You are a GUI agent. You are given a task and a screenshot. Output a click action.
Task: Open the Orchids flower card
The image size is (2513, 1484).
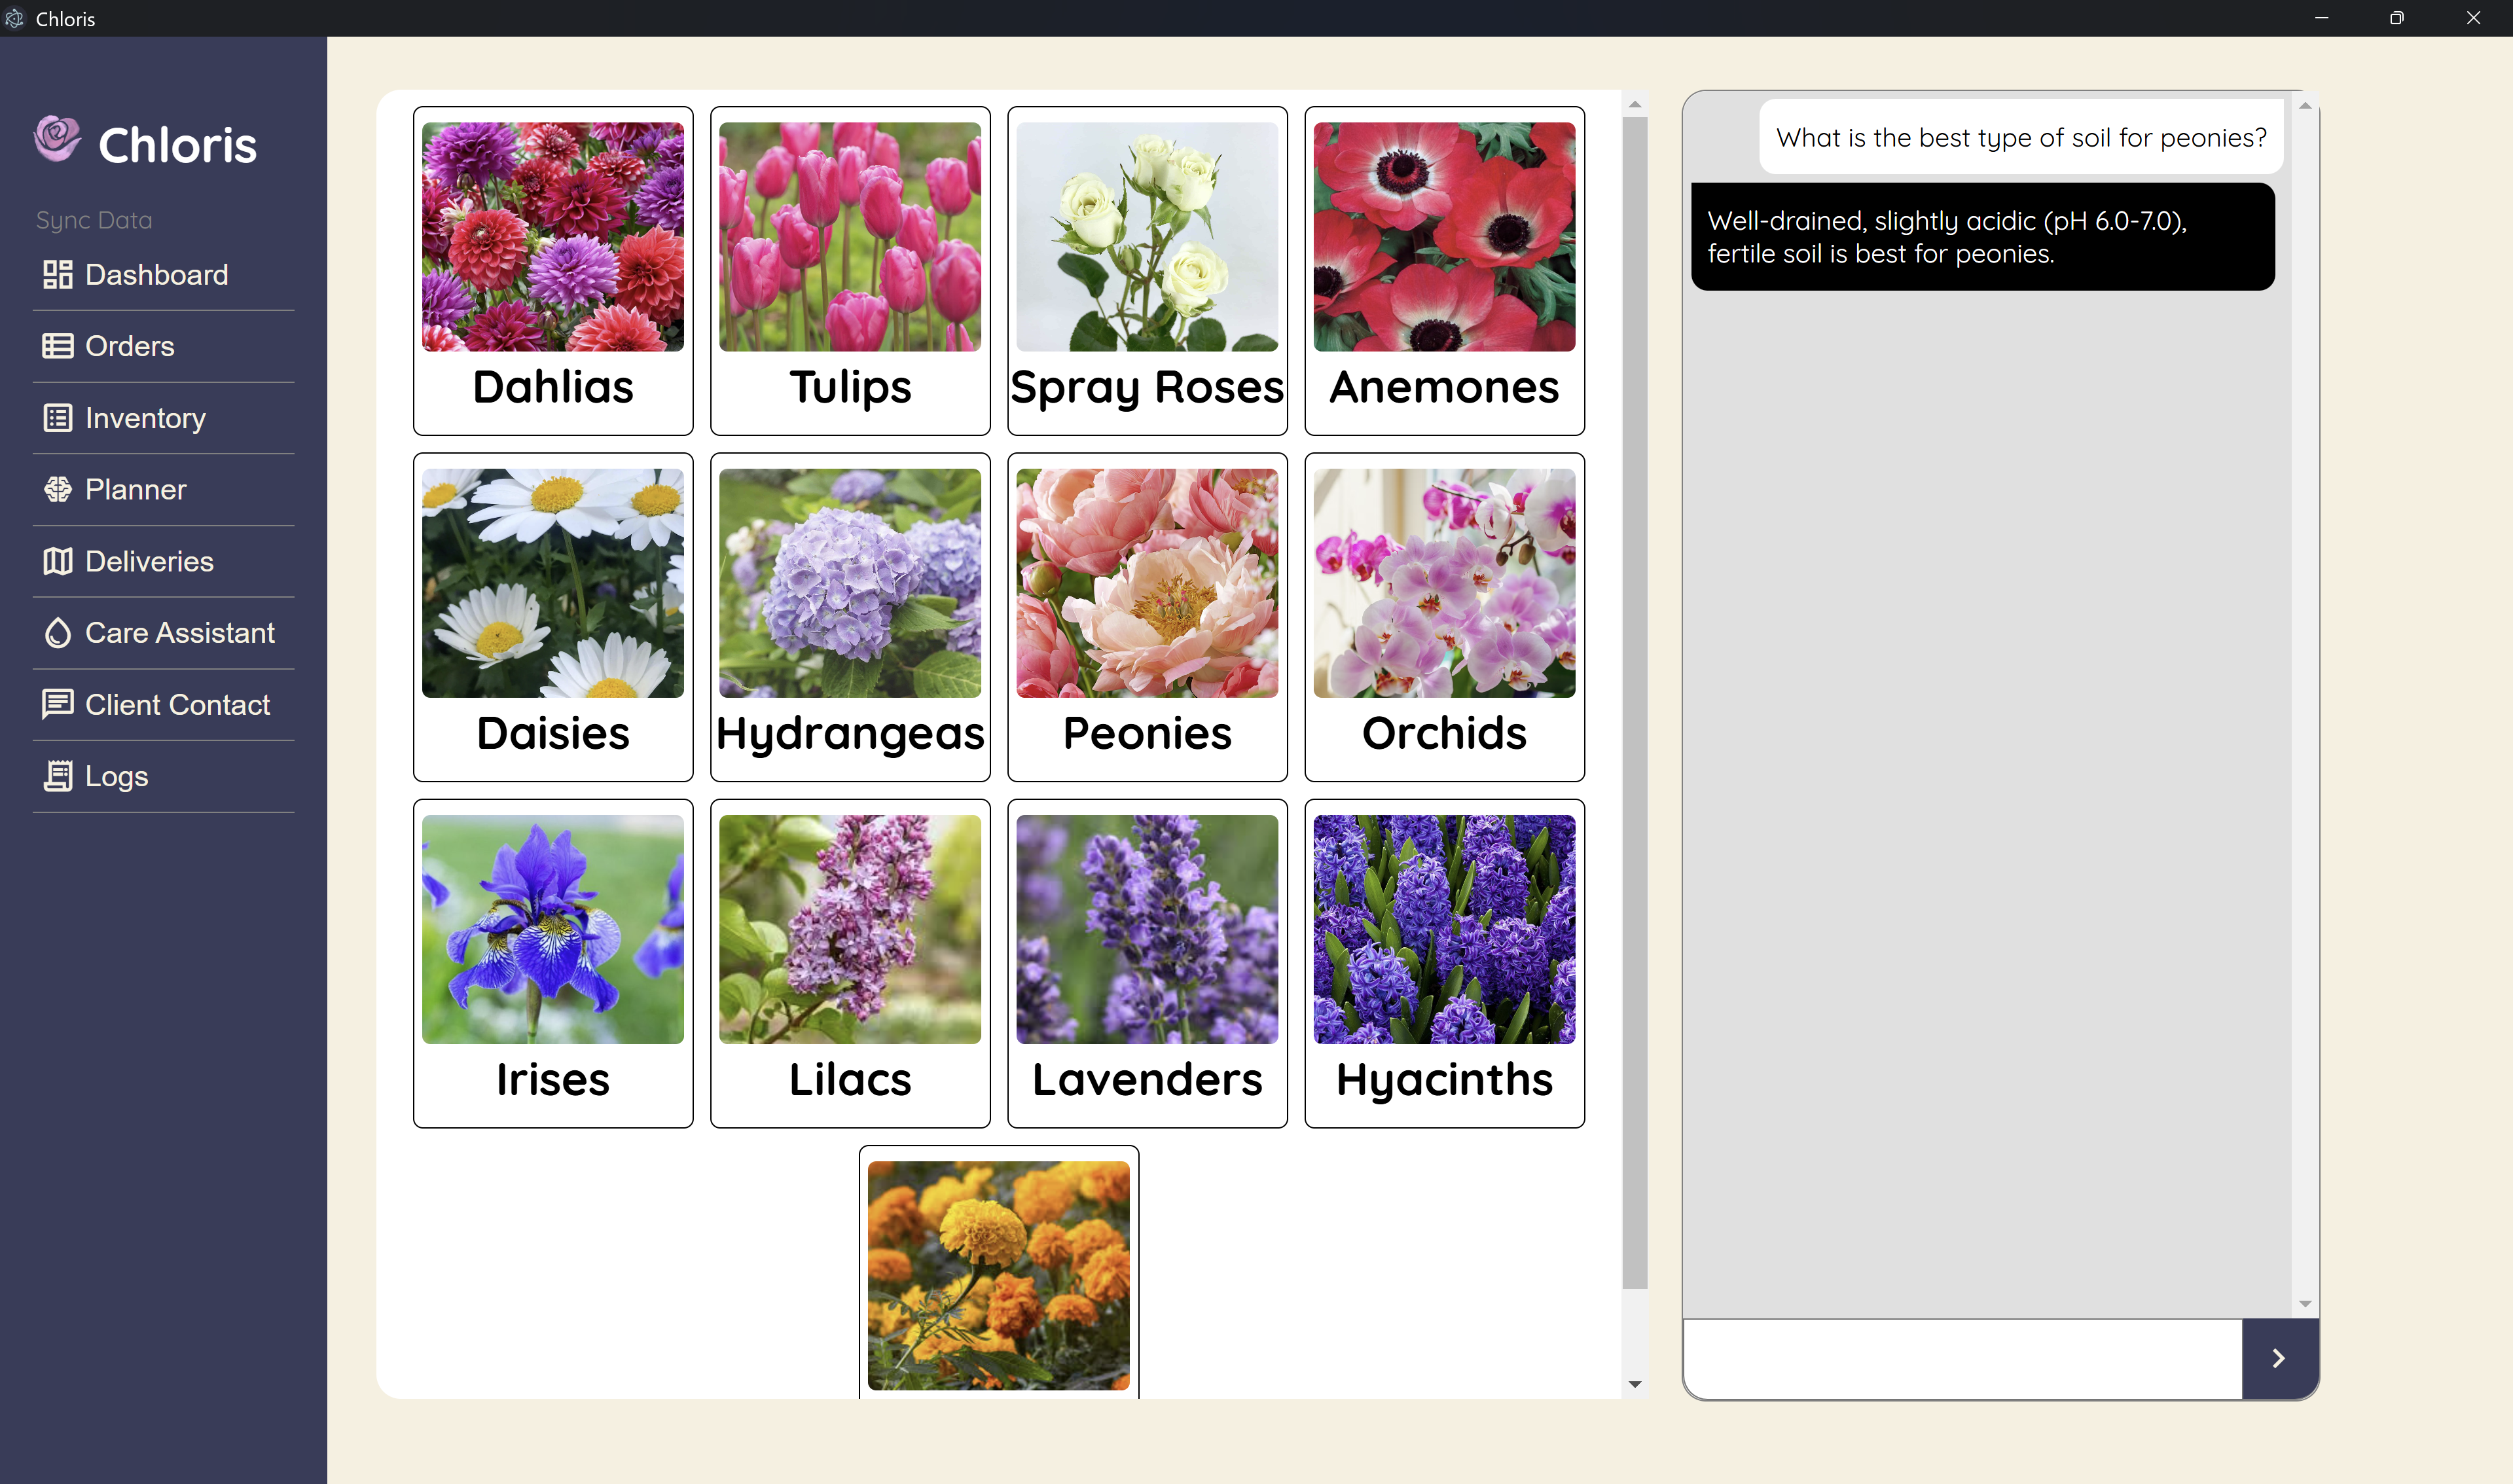(1444, 616)
